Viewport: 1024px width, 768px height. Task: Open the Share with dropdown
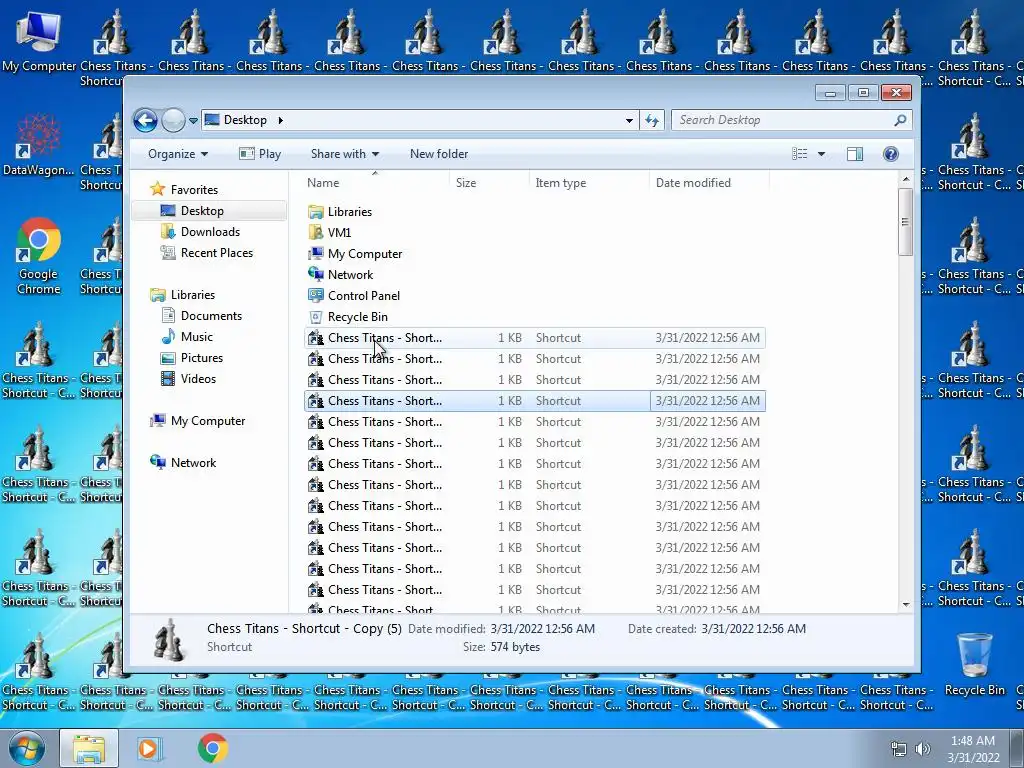pos(345,154)
